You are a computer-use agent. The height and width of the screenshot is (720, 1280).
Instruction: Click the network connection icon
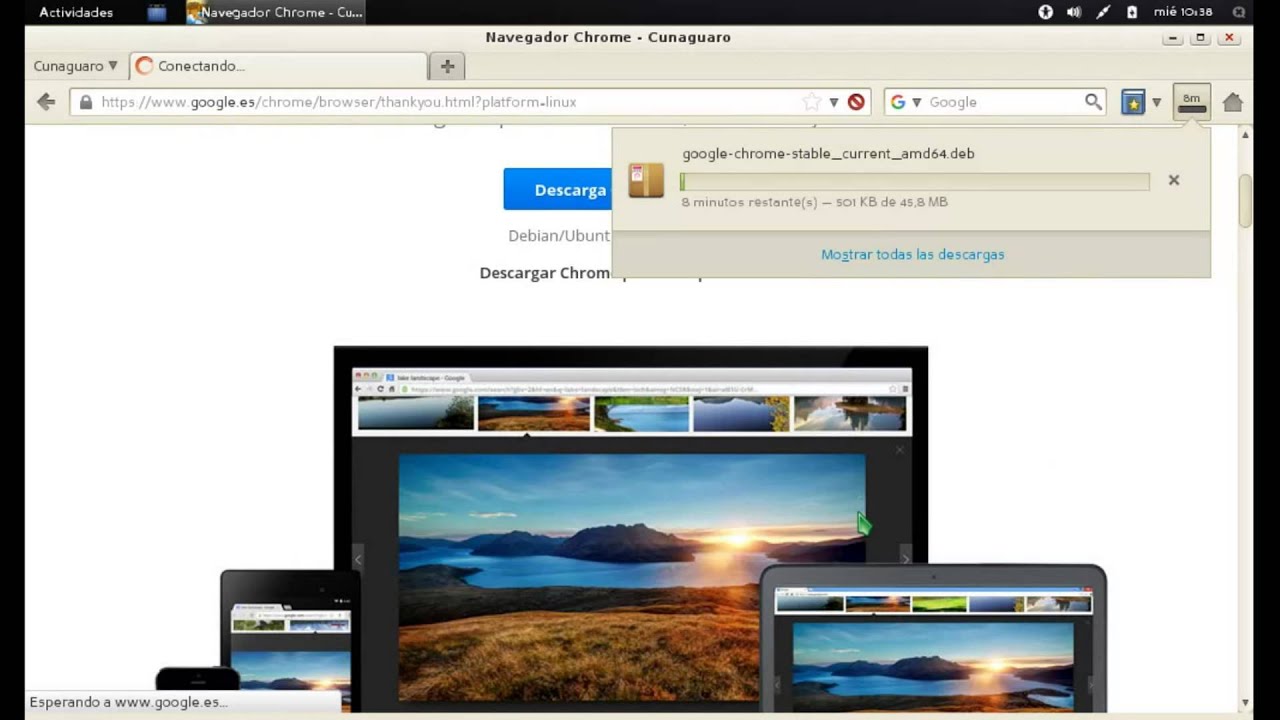click(x=1103, y=12)
